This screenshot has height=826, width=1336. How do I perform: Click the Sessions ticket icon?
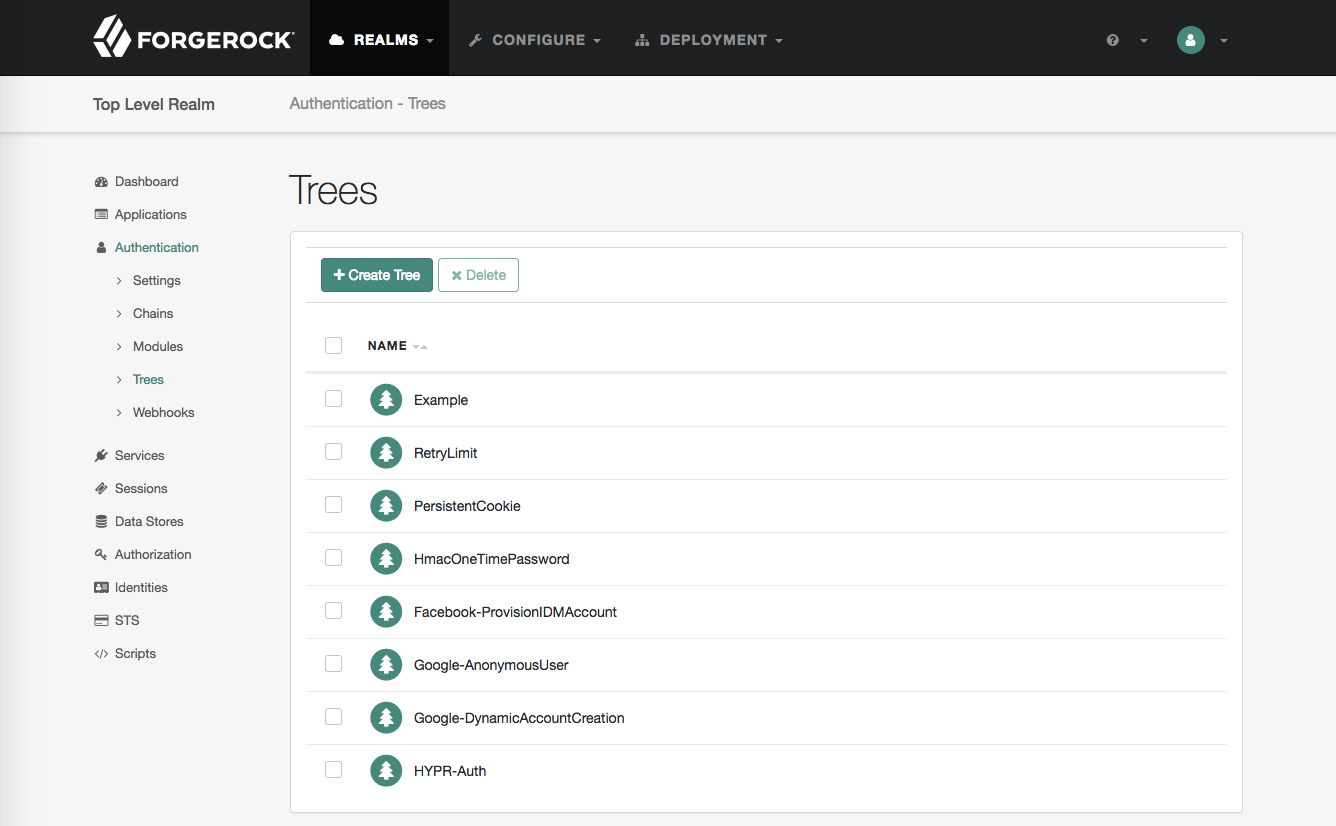click(x=101, y=489)
